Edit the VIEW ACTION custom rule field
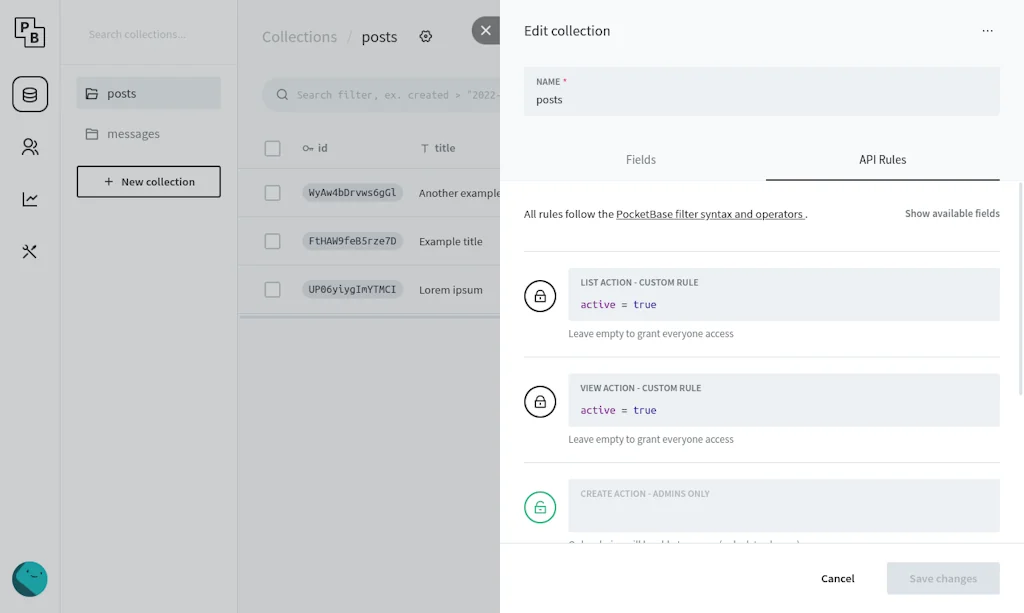Viewport: 1024px width, 613px height. 783,409
